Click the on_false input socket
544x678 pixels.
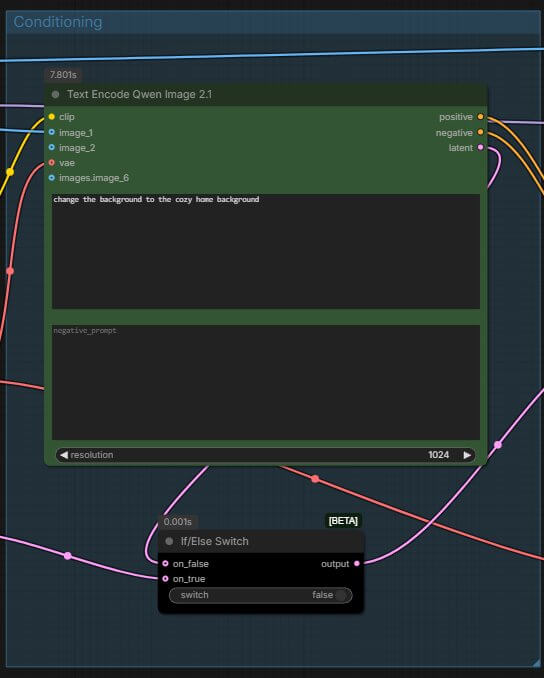pos(165,563)
